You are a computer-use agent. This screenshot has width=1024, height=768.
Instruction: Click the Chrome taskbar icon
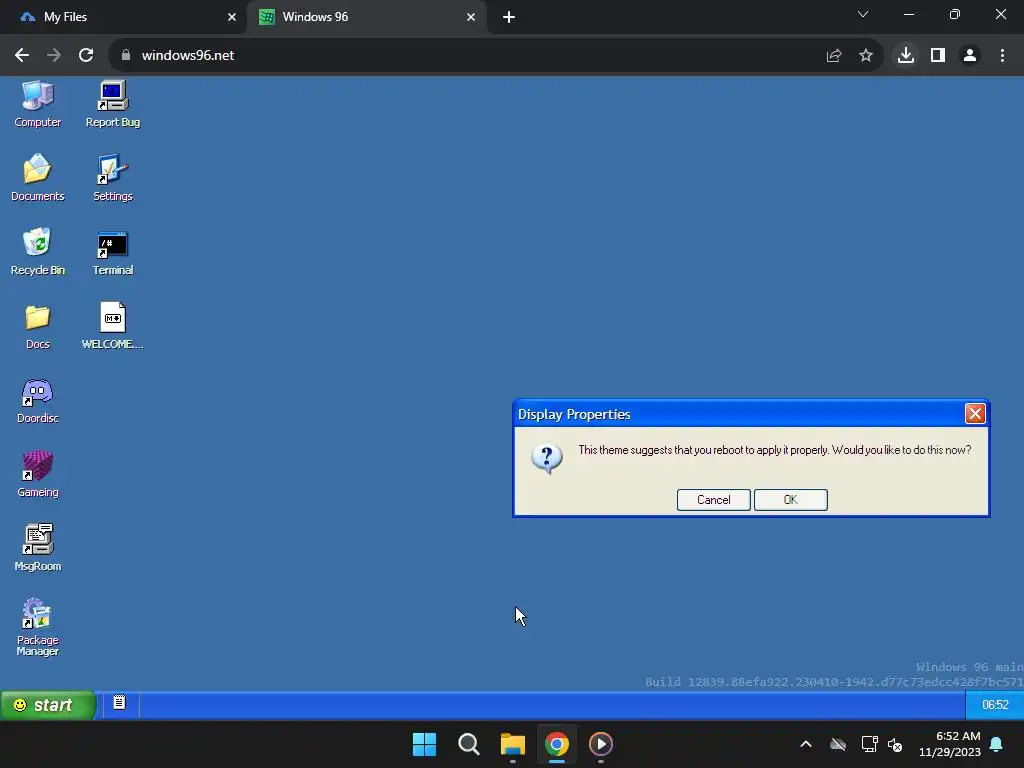[556, 744]
